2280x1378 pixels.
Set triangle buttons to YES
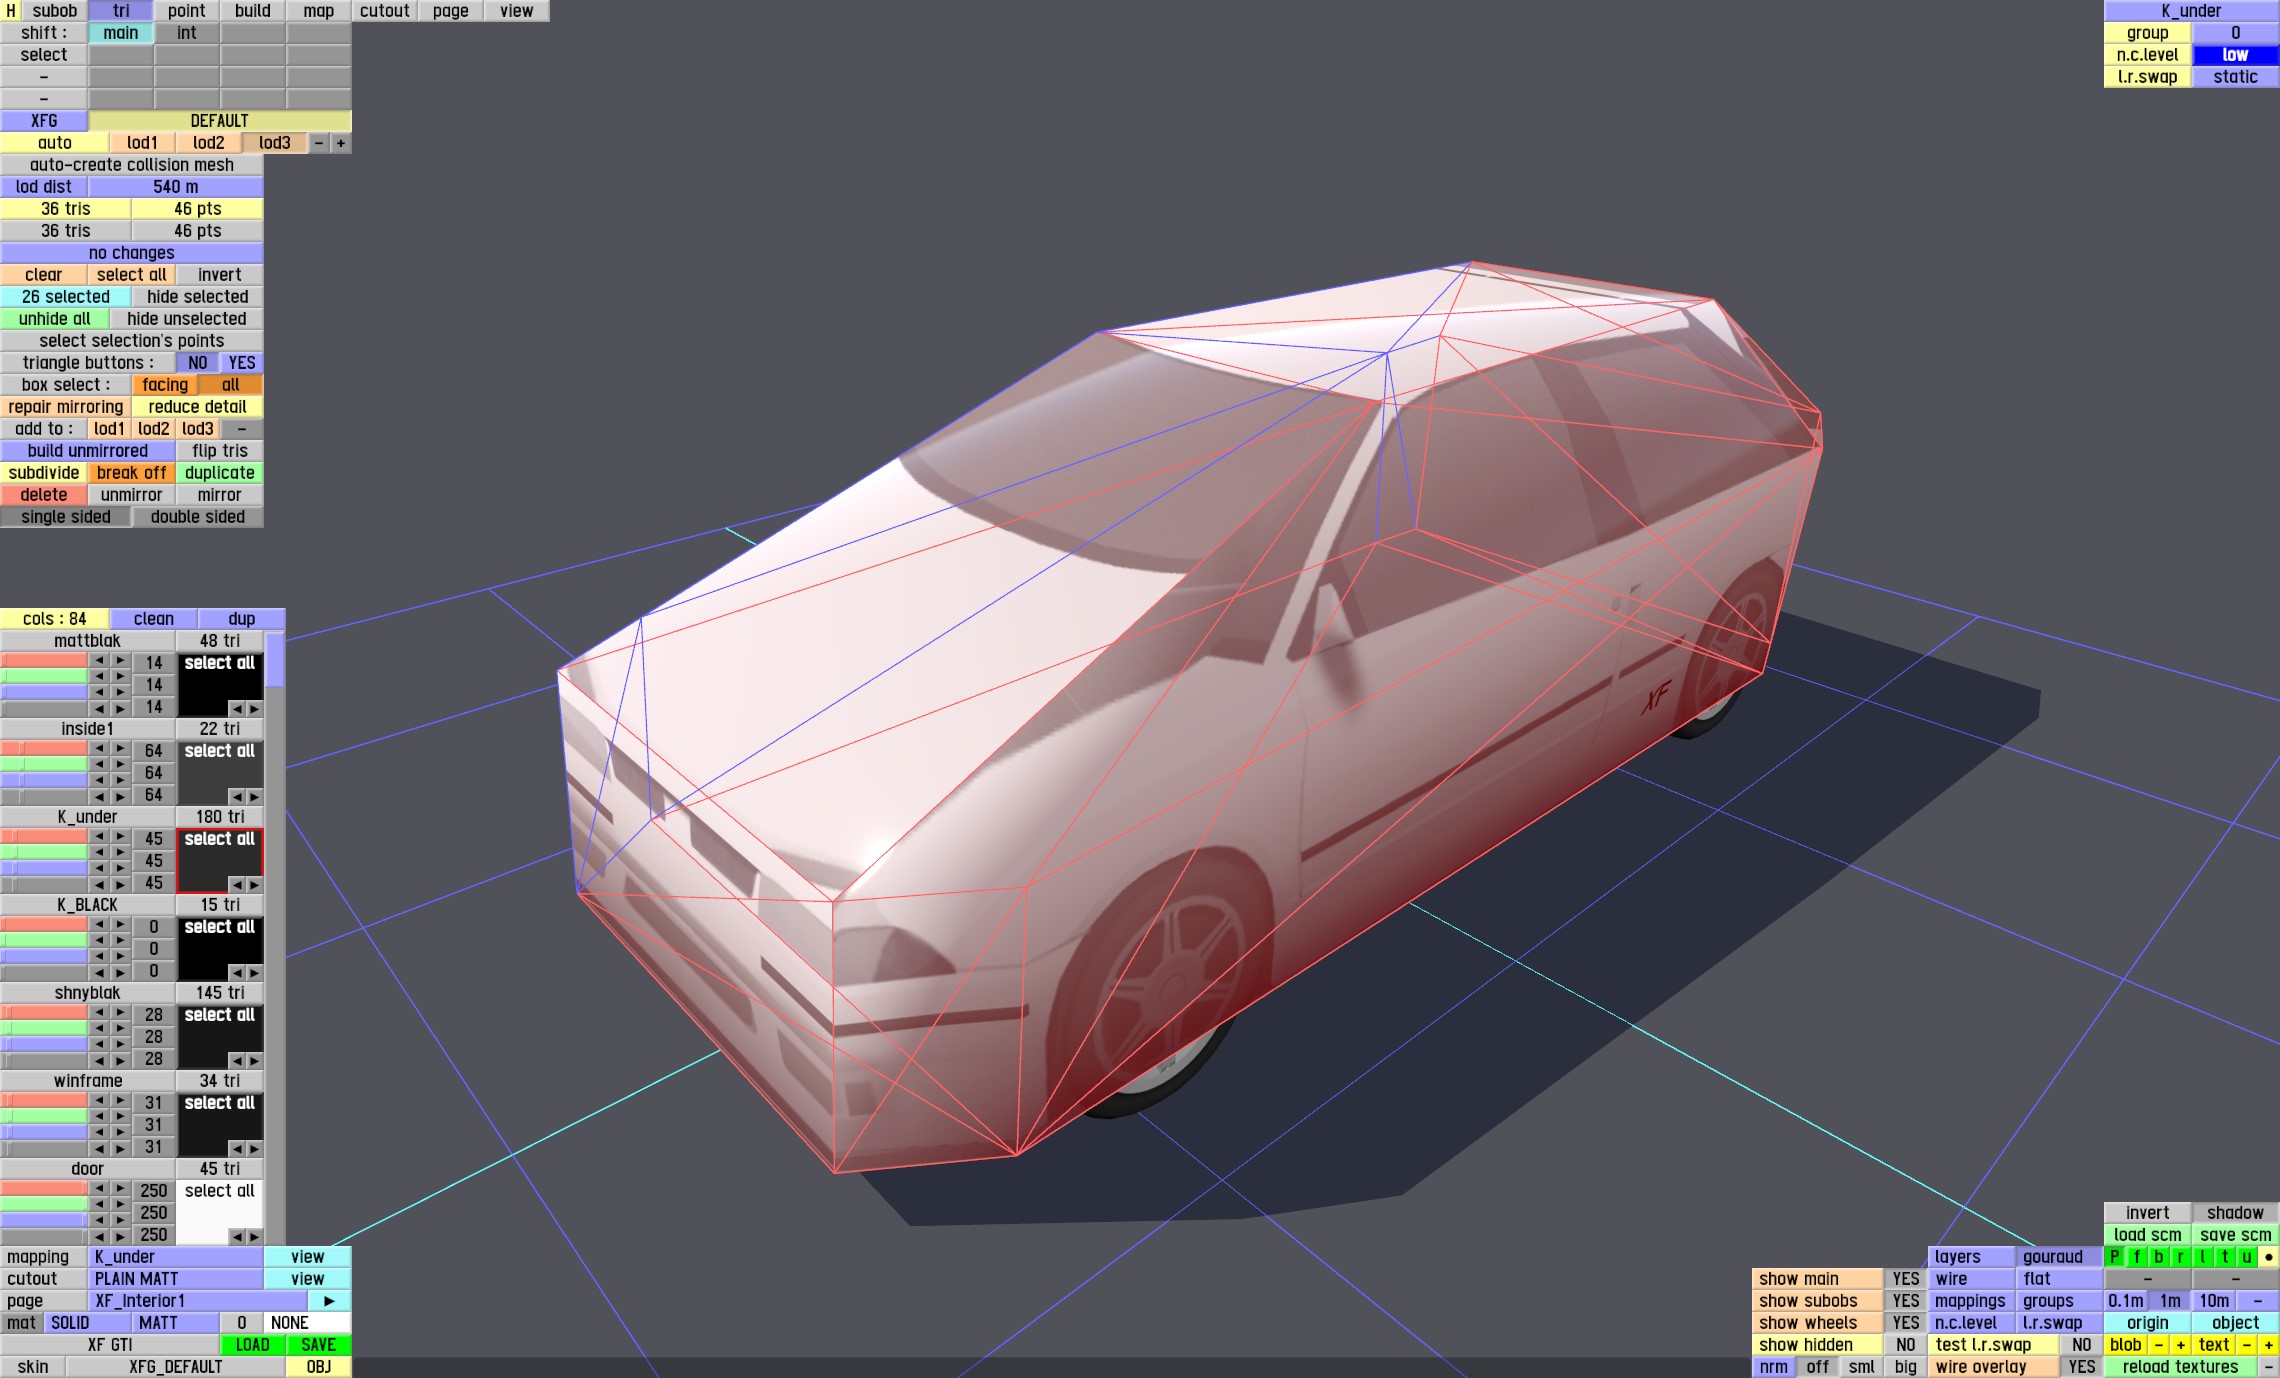point(242,363)
